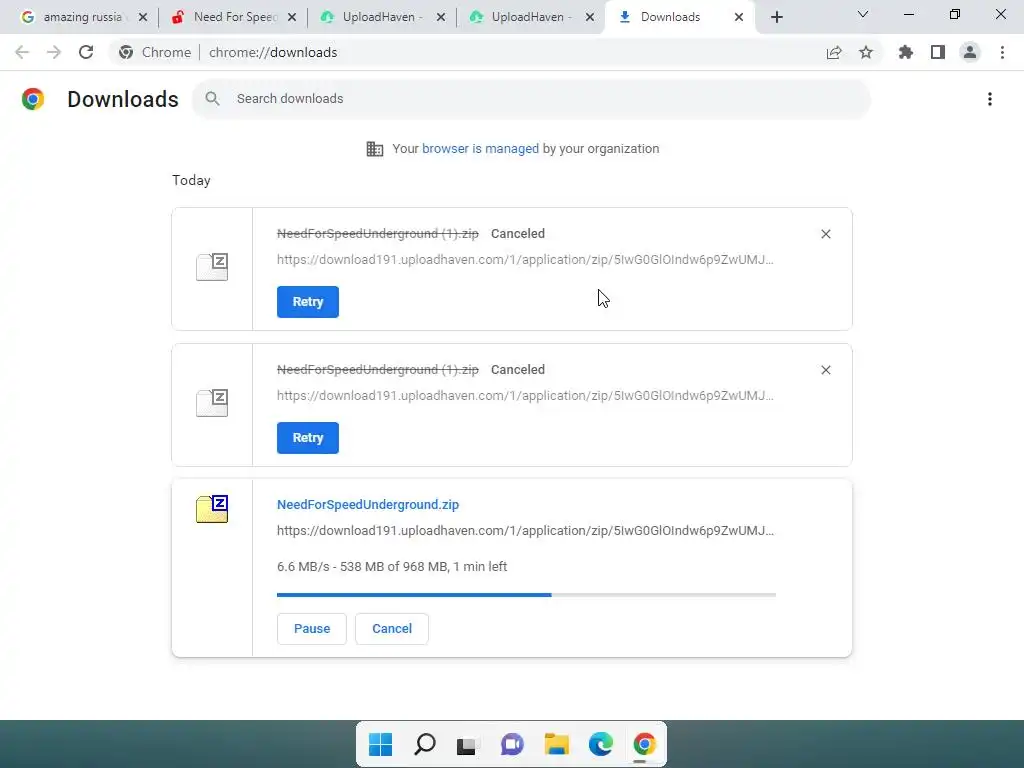Screen dimensions: 1024x768
Task: Open the Chat app on taskbar
Action: pos(512,744)
